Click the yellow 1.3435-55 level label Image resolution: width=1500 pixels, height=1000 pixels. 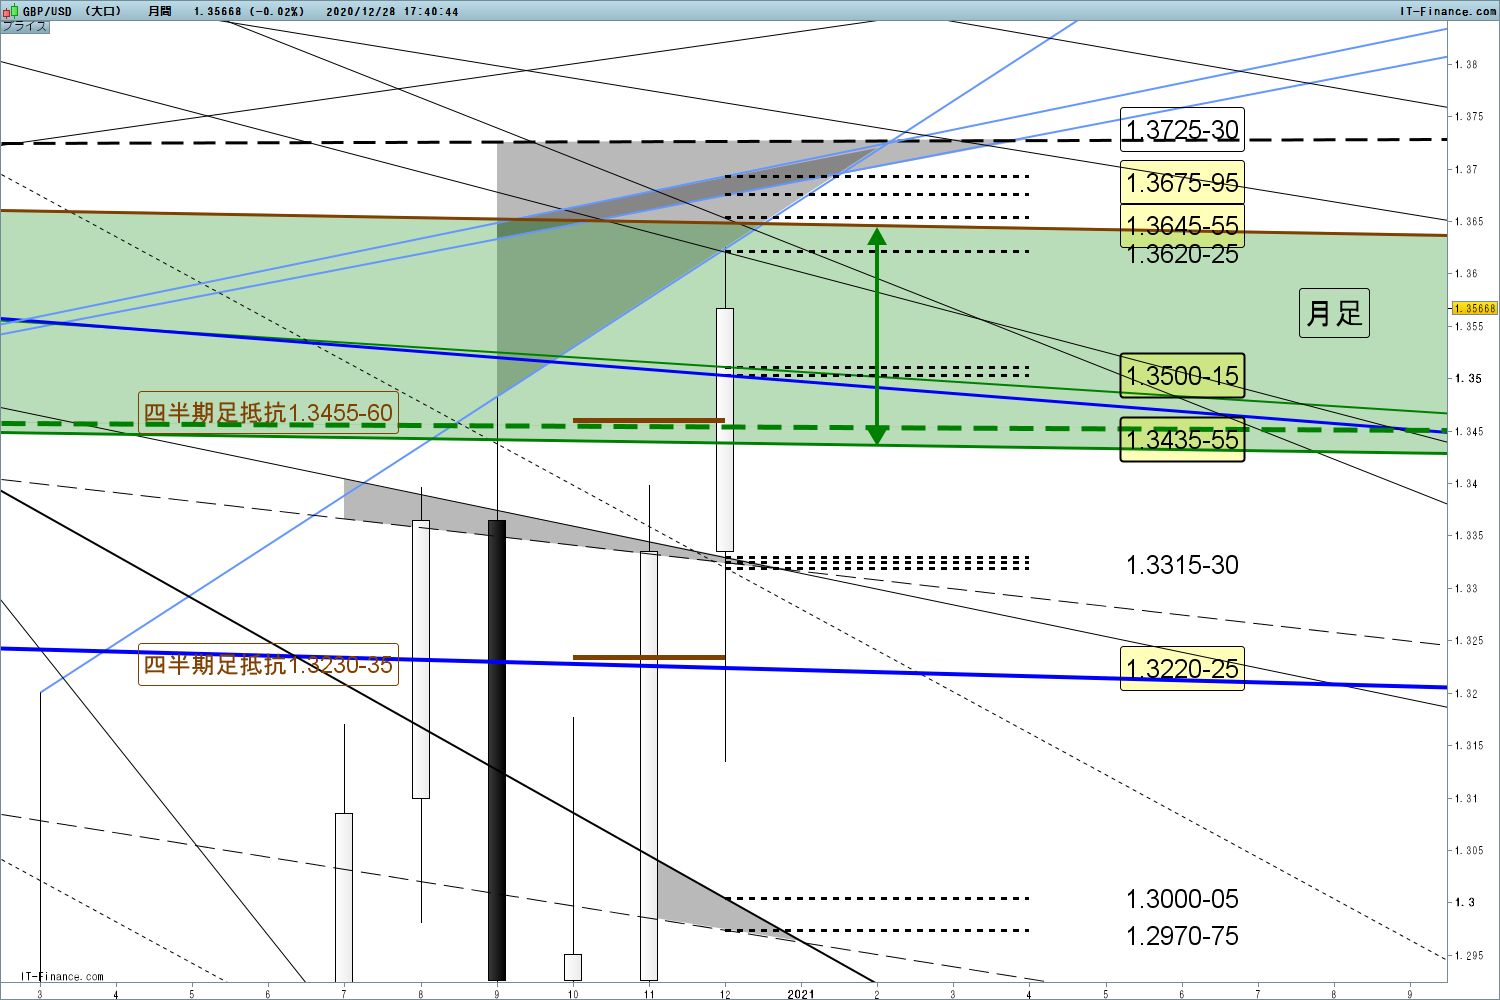tap(1182, 440)
